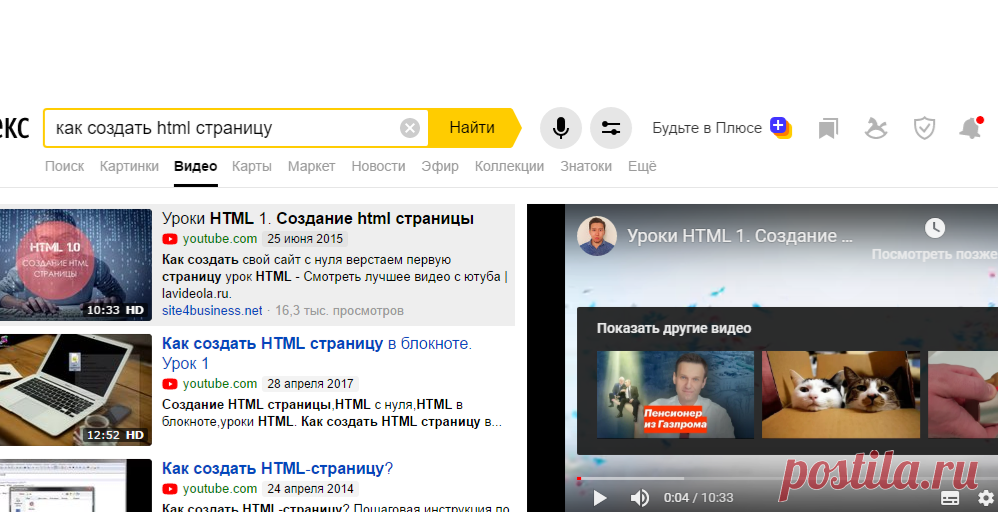Open Будьте в Плюсе link
Image resolution: width=998 pixels, height=512 pixels.
tap(707, 128)
